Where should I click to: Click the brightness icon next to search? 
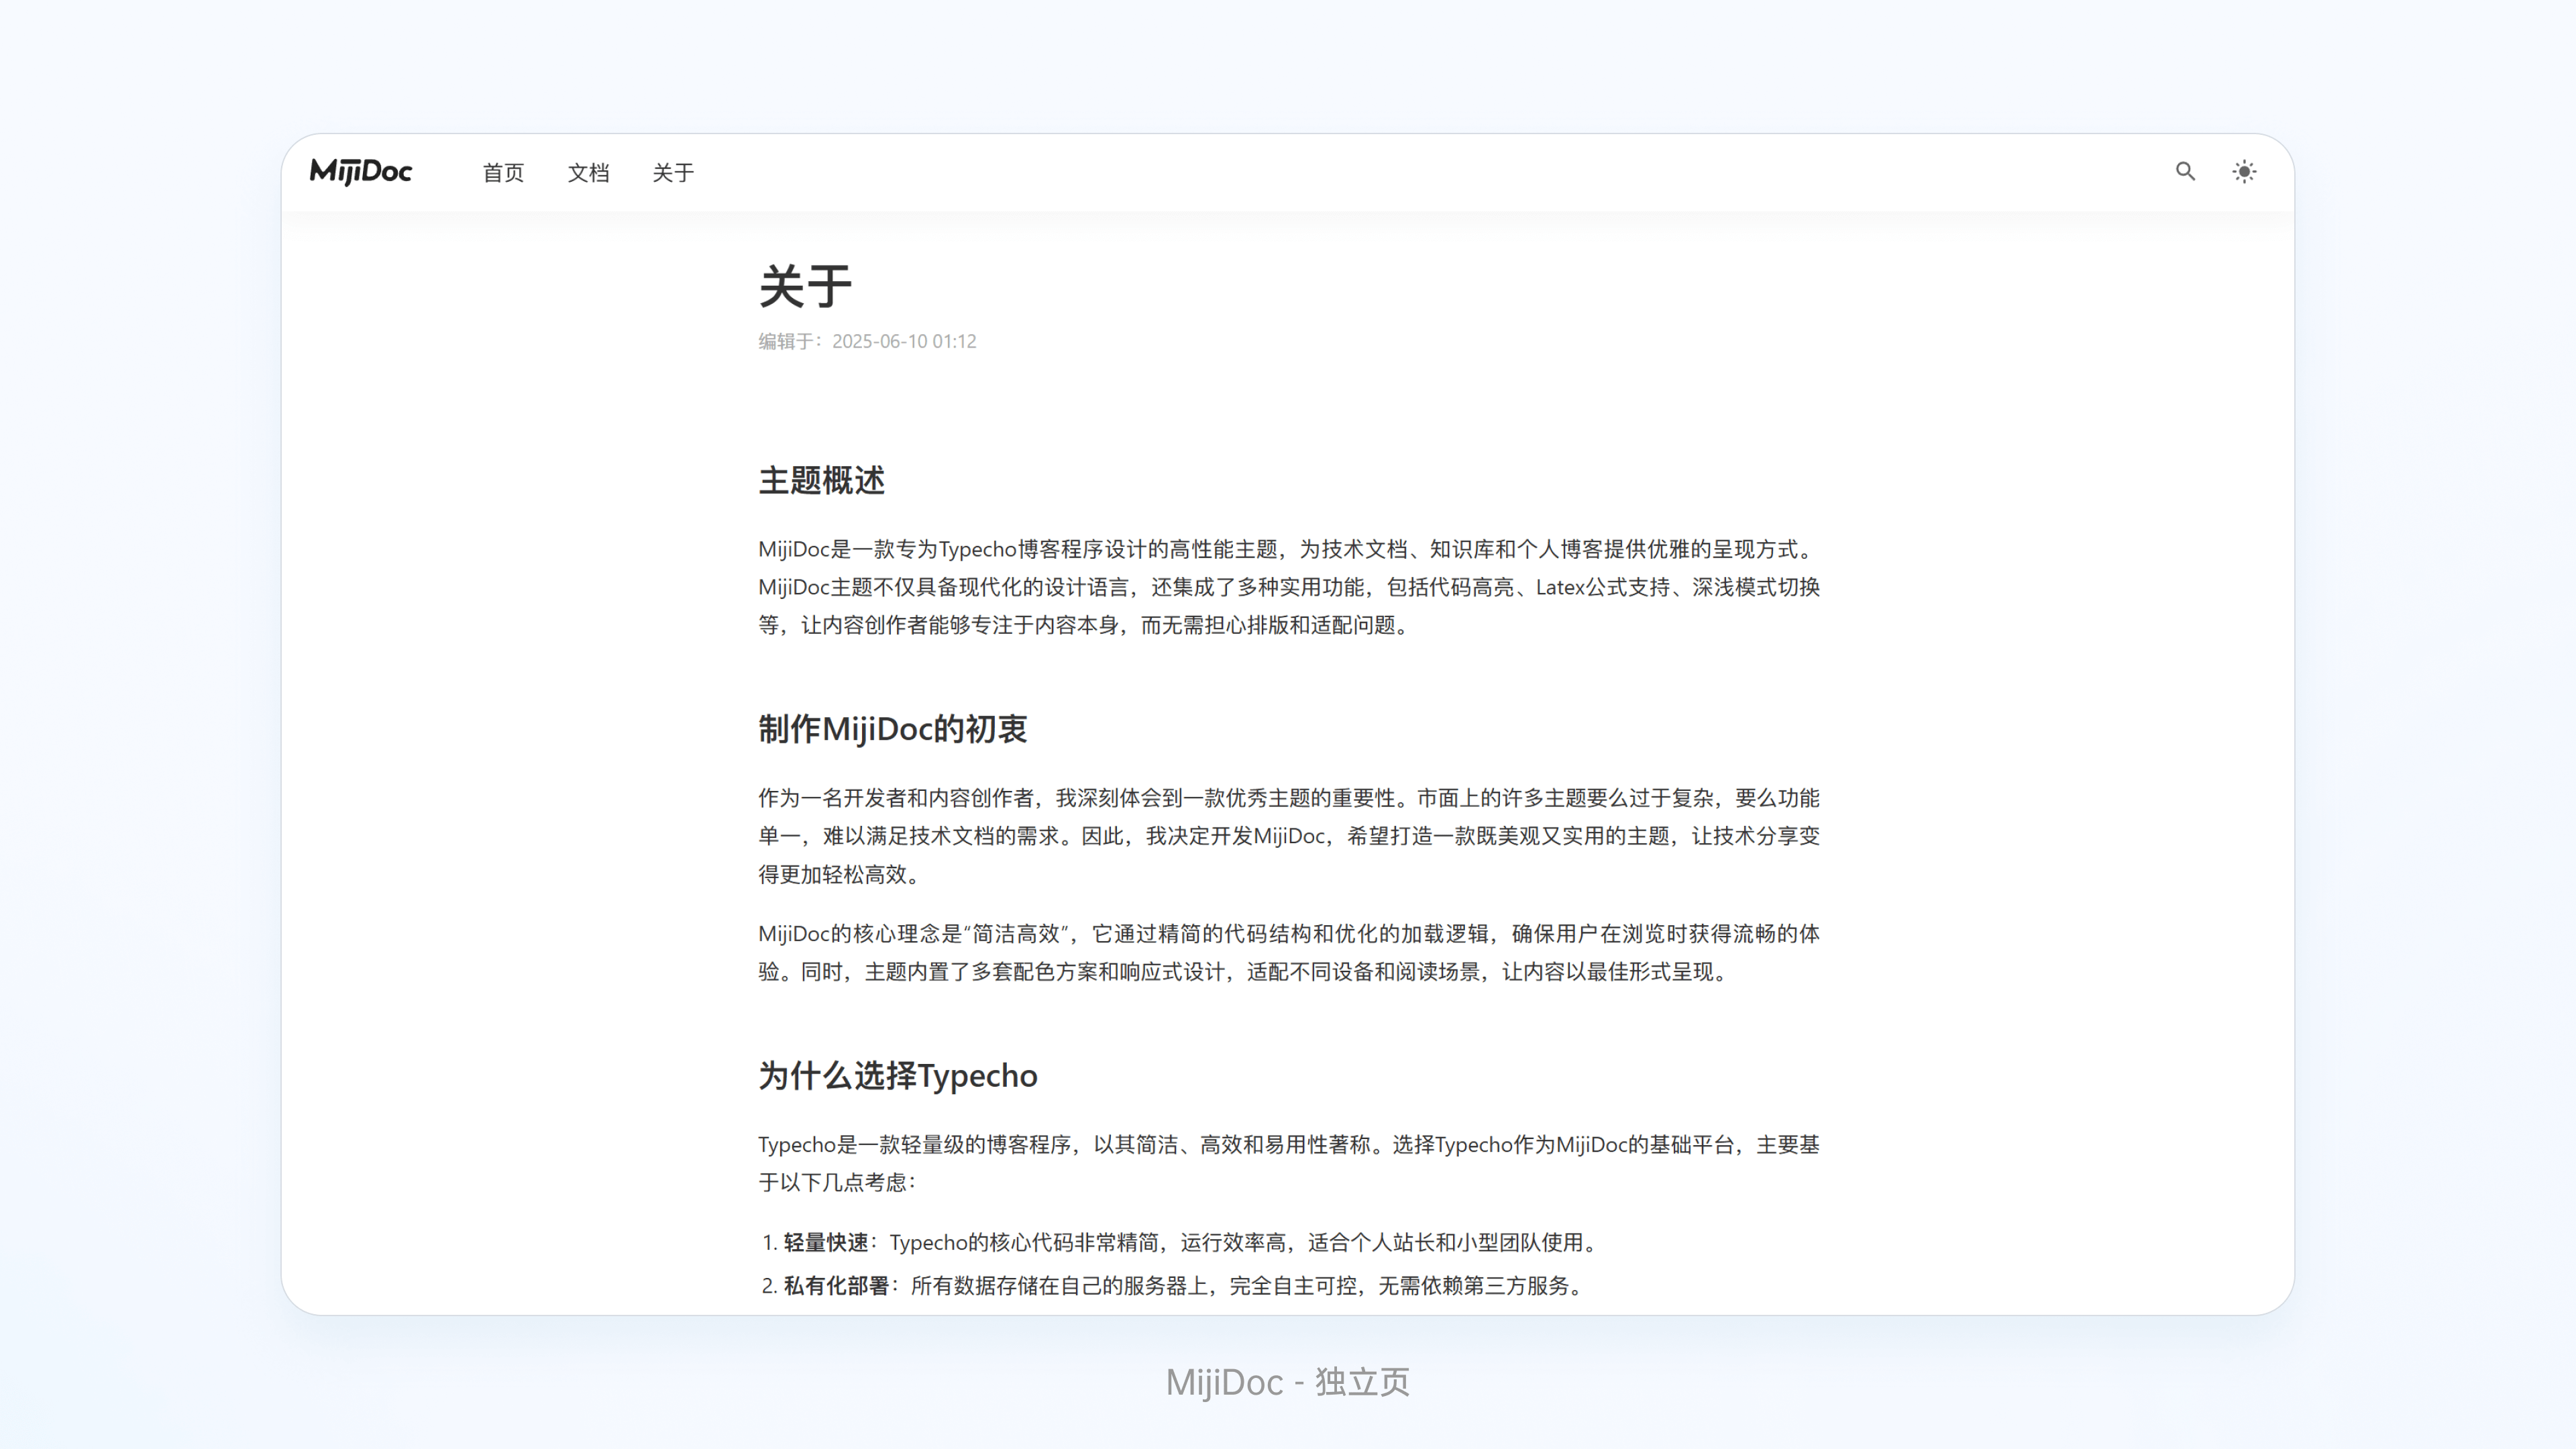[x=2244, y=172]
